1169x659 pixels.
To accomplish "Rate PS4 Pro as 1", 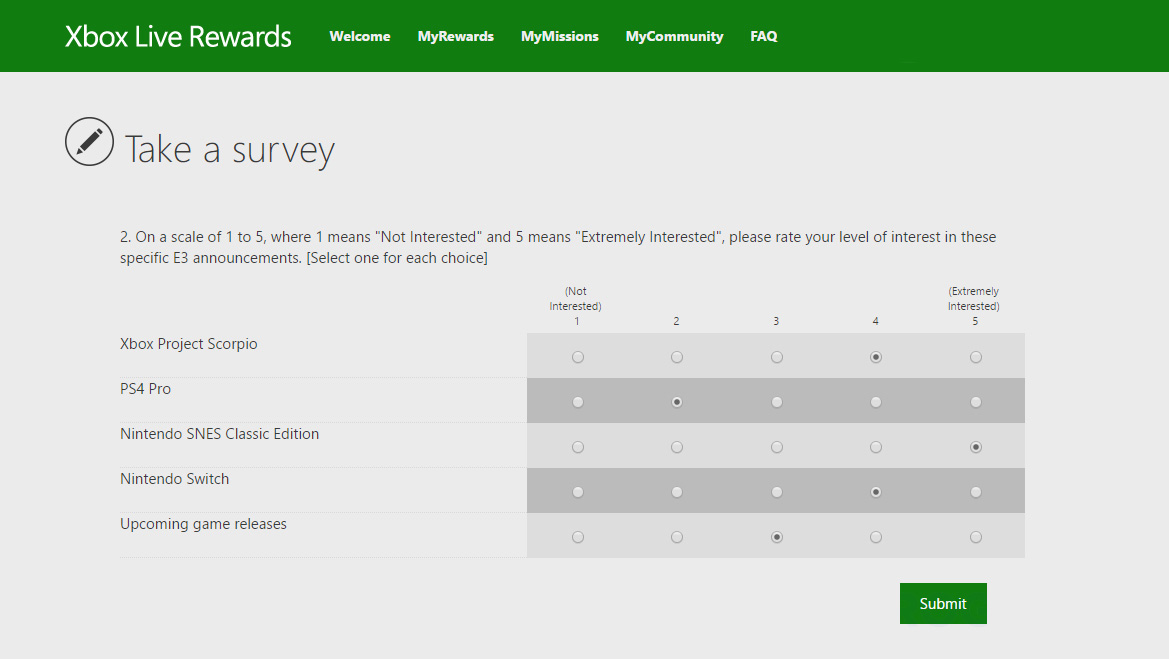I will coord(578,403).
